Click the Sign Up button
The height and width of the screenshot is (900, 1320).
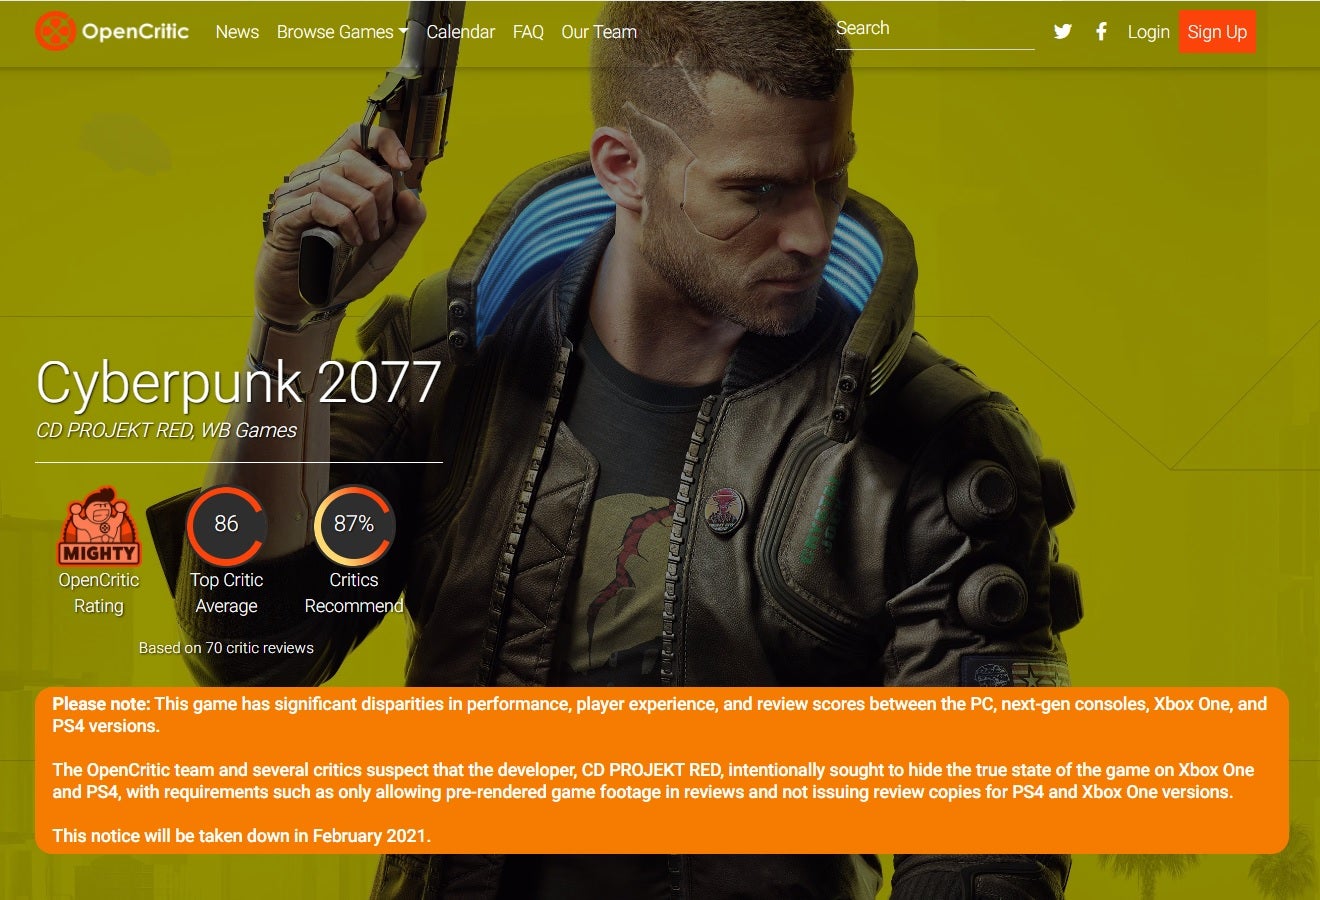pyautogui.click(x=1217, y=32)
